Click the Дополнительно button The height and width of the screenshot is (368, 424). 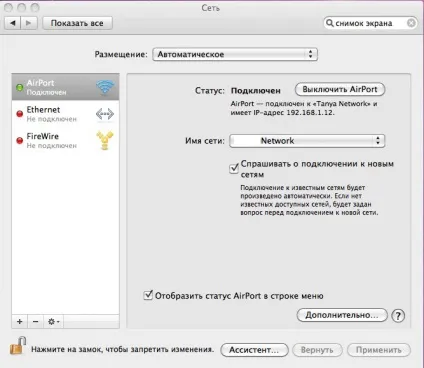coord(342,315)
